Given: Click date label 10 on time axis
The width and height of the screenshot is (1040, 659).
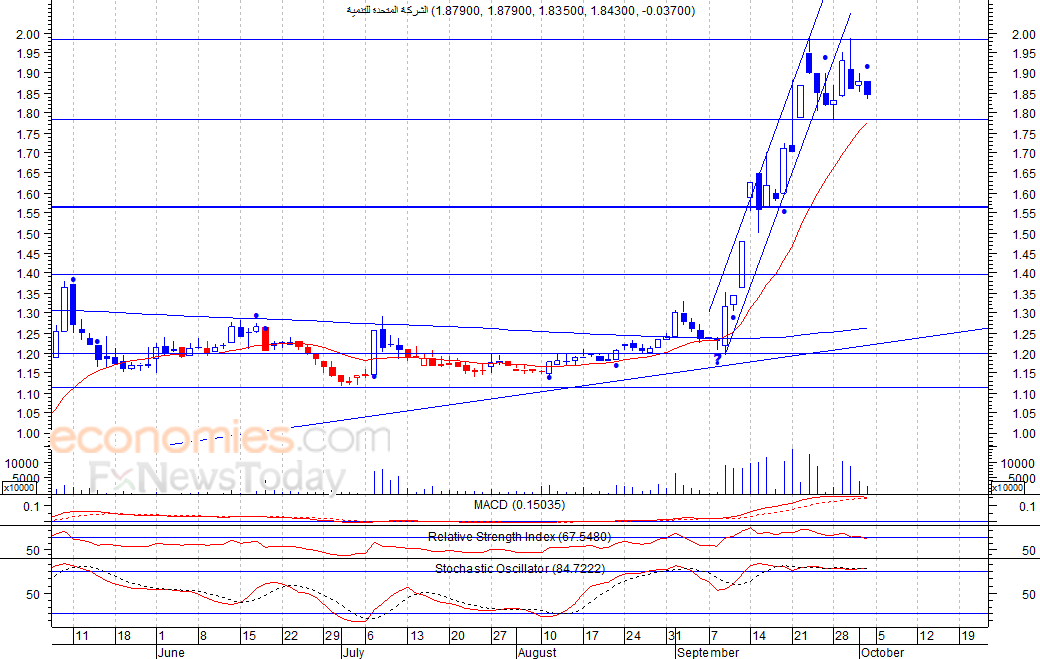Looking at the screenshot, I should click(549, 636).
